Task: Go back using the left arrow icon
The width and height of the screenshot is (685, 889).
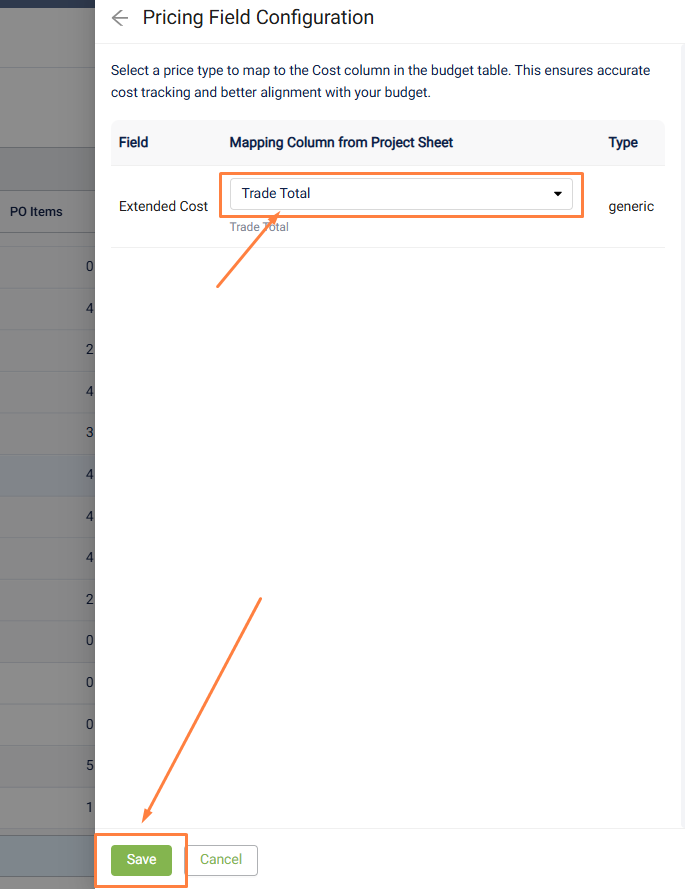Action: [120, 18]
